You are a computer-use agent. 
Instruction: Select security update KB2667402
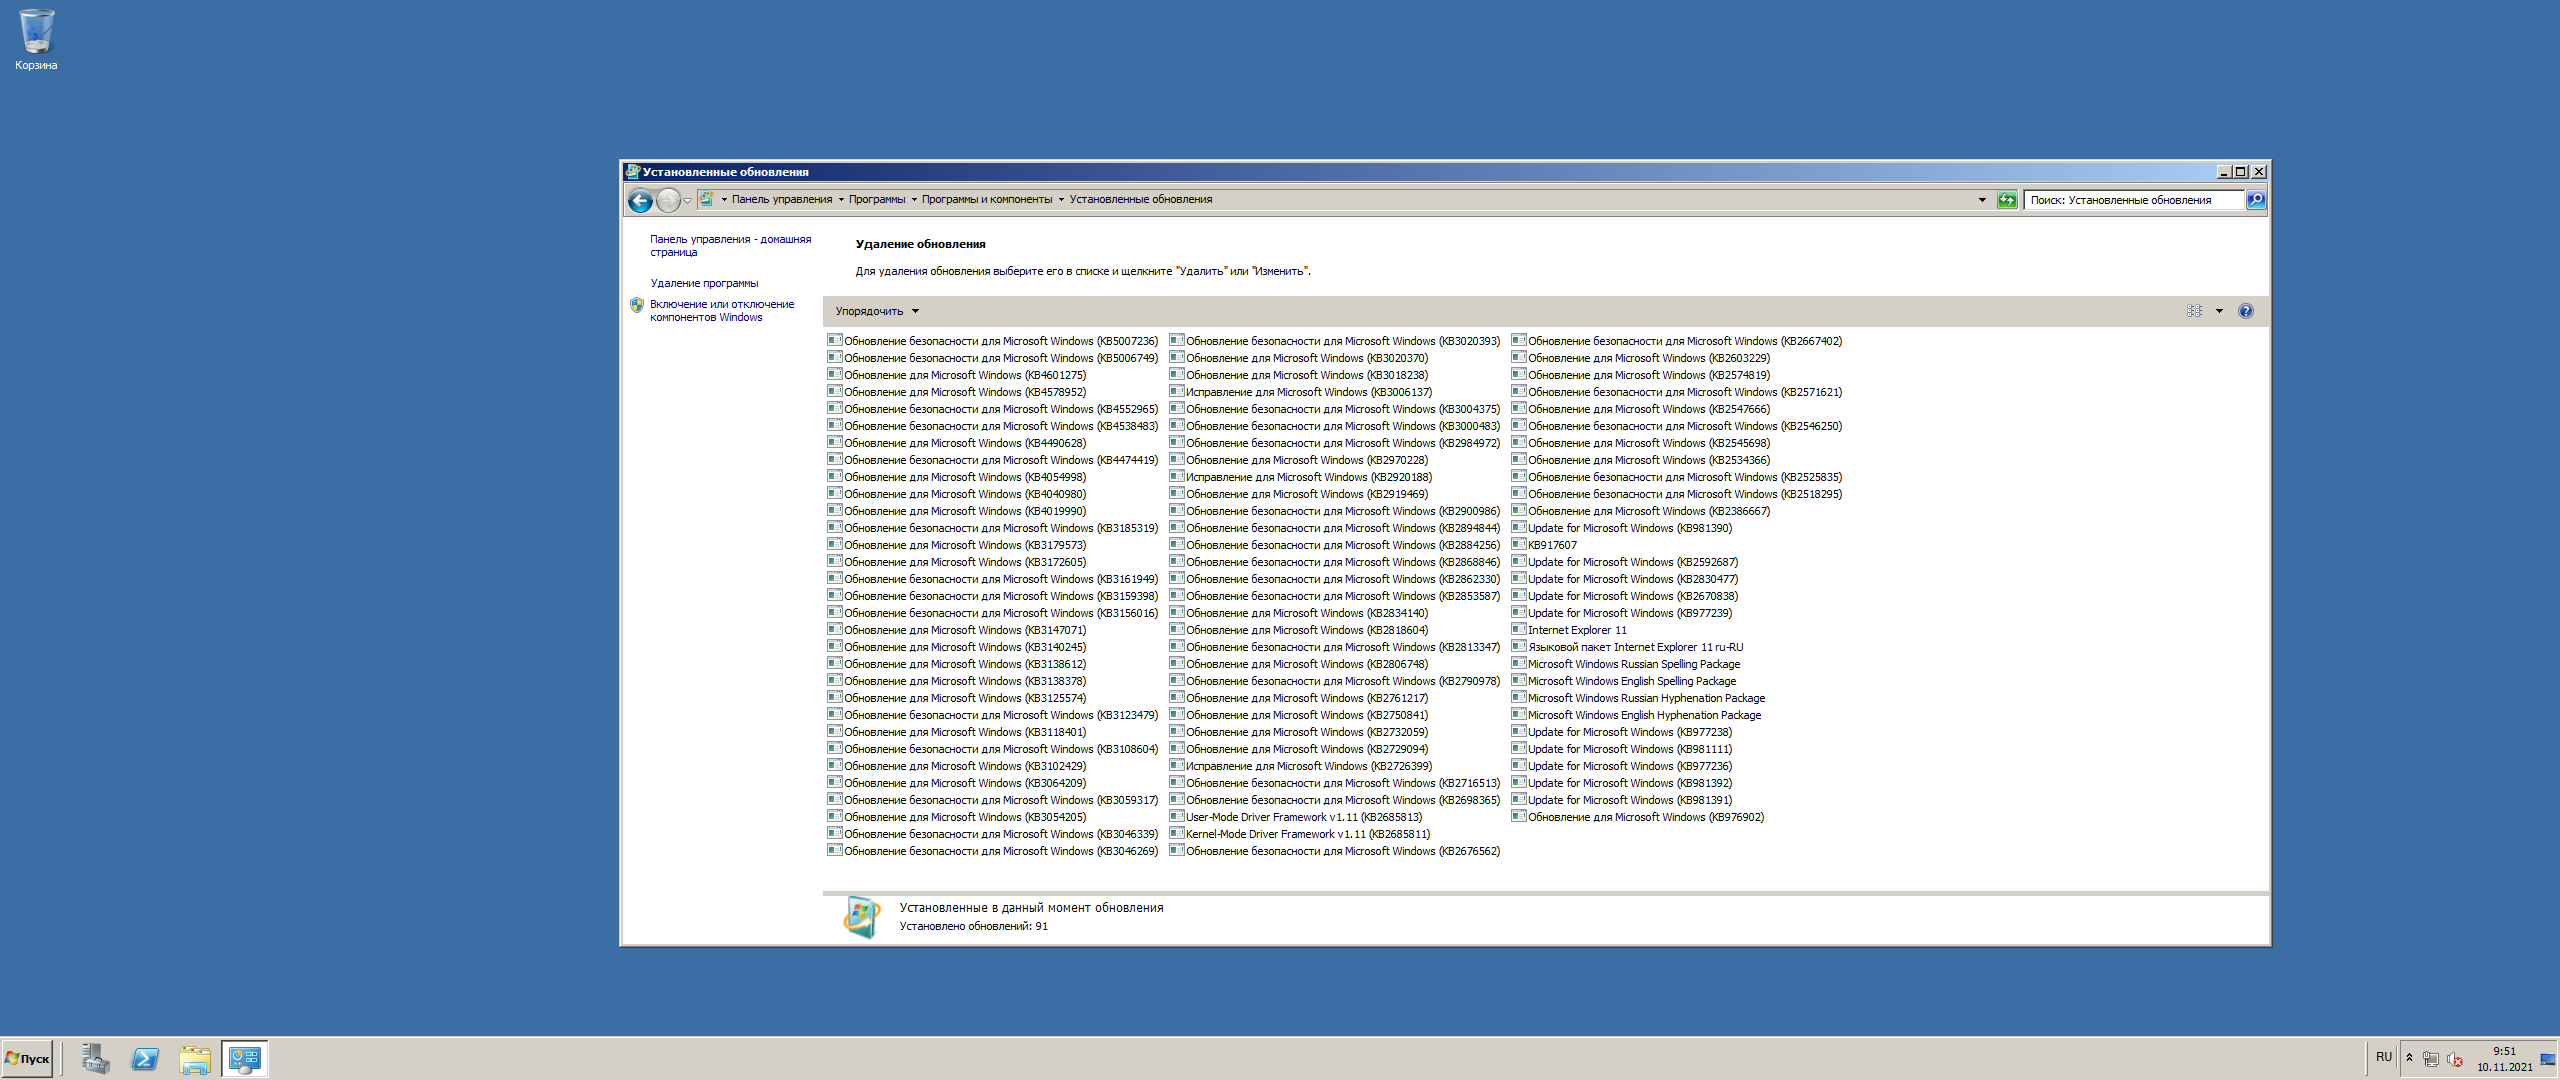pos(1677,341)
